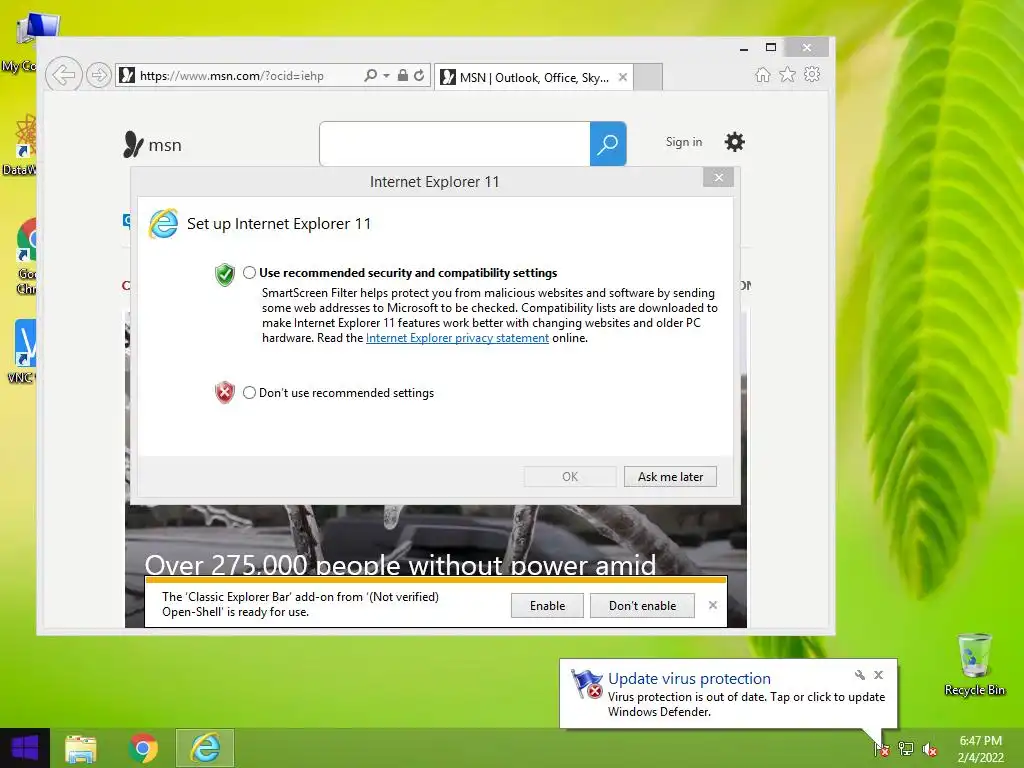
Task: Close the Internet Explorer 11 setup dialog
Action: click(718, 178)
